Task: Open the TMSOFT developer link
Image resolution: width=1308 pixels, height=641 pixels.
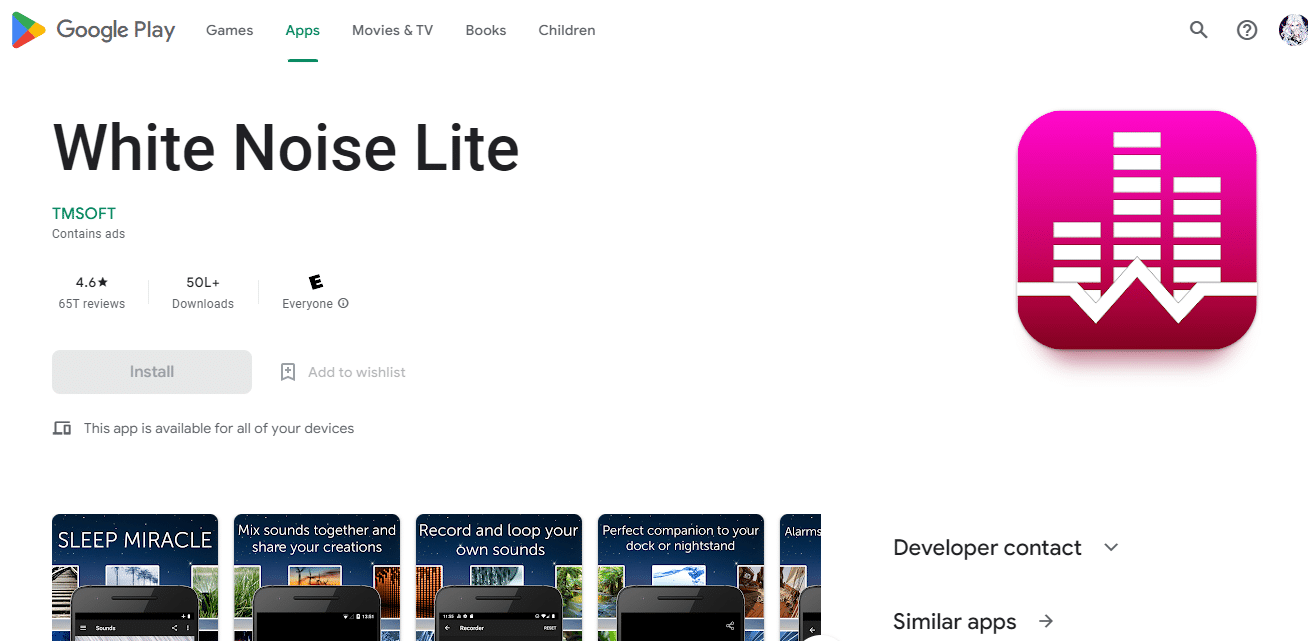Action: (x=84, y=213)
